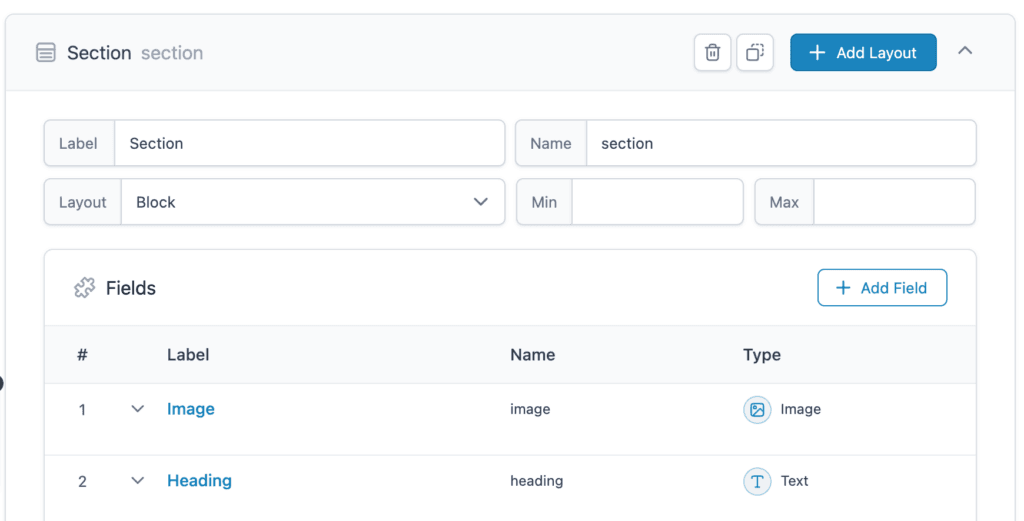Image resolution: width=1024 pixels, height=521 pixels.
Task: Click the 'Image' type text in row 1
Action: (801, 409)
